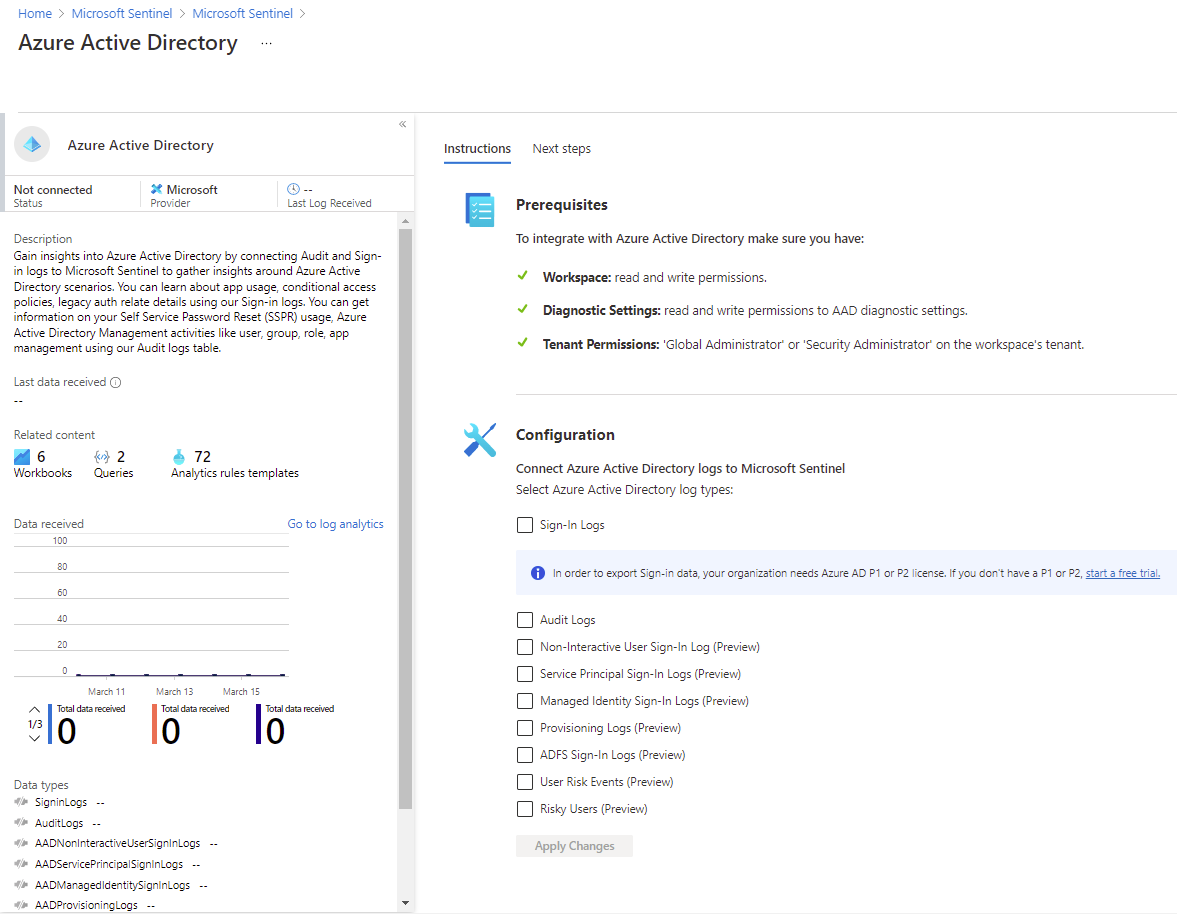Viewport: 1177px width, 914px height.
Task: Check Non-Interactive User Sign-In Log (Preview)
Action: point(525,647)
